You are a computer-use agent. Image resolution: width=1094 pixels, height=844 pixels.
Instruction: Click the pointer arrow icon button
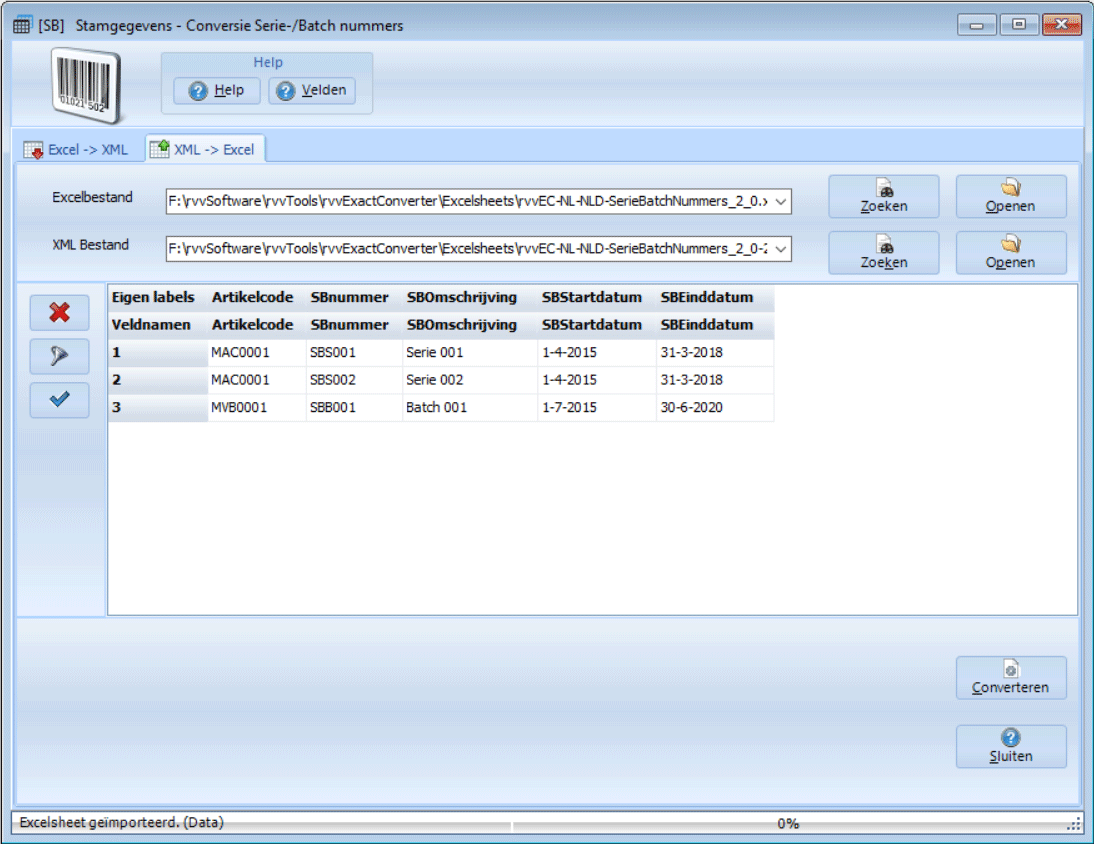59,356
